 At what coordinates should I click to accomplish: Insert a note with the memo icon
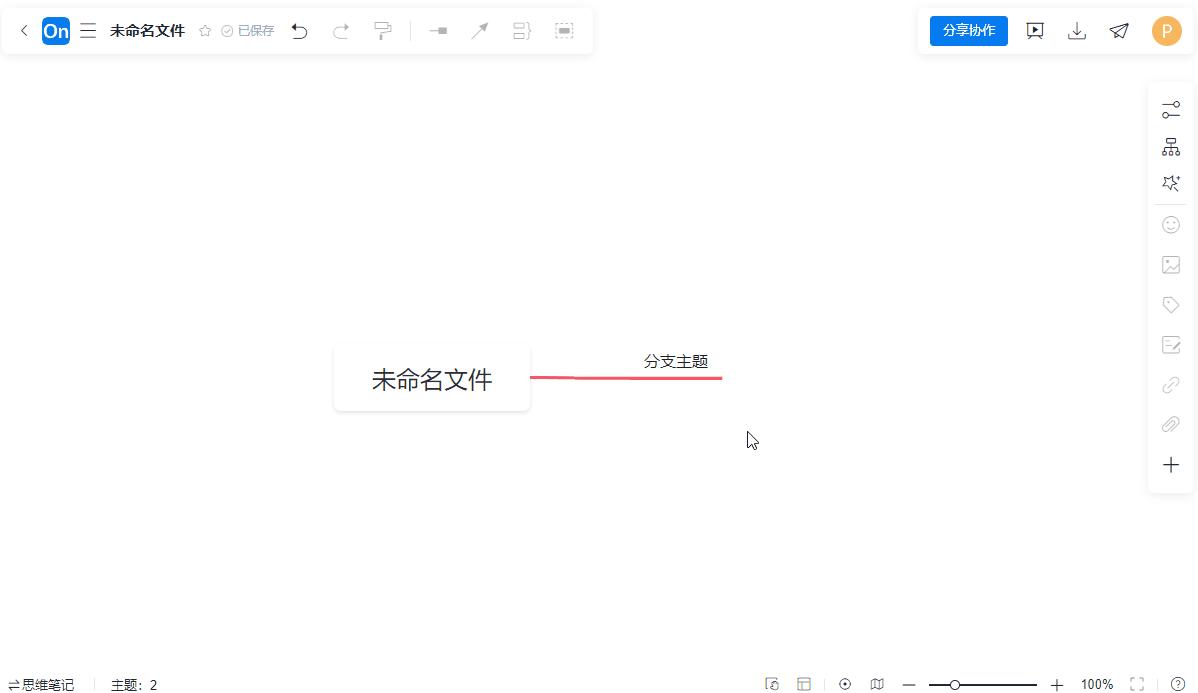(x=1171, y=344)
